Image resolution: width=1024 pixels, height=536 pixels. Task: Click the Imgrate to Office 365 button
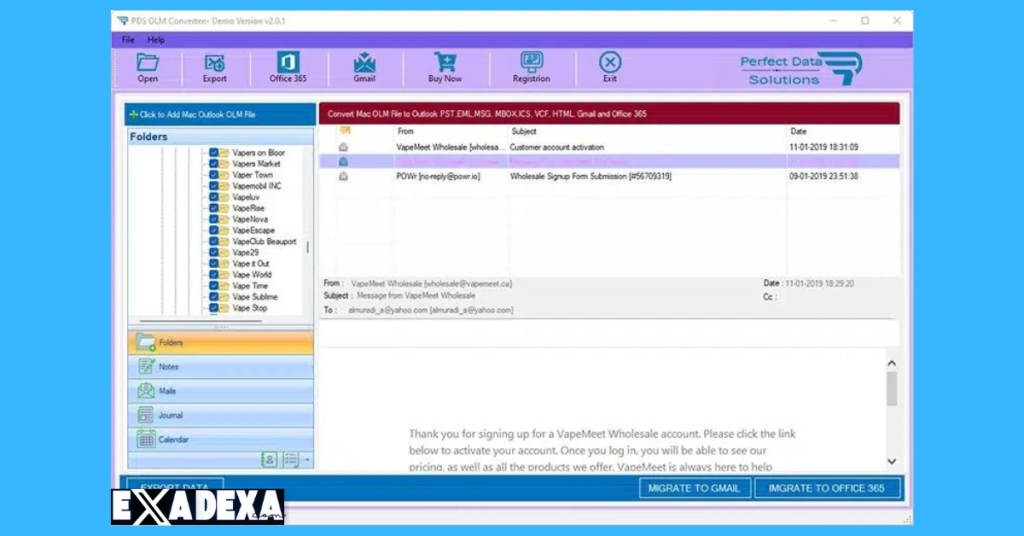[x=827, y=488]
